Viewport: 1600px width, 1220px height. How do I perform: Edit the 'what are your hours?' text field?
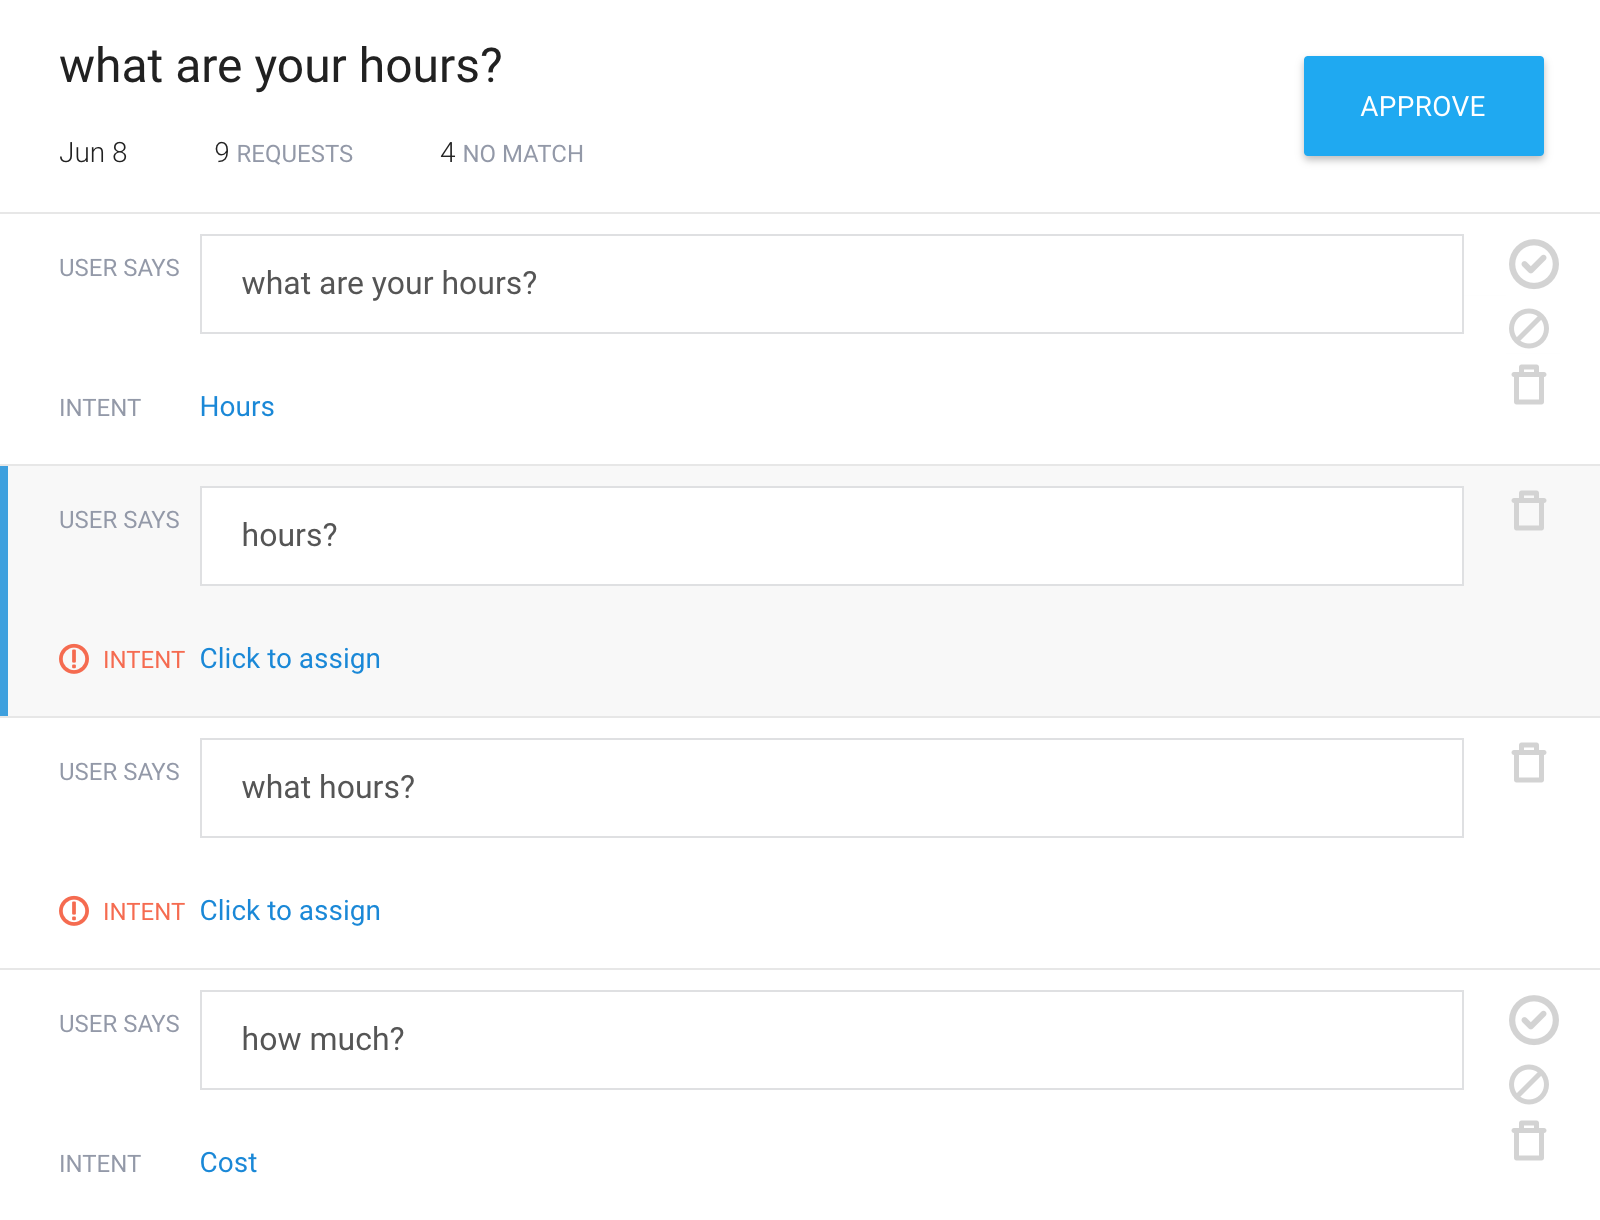(x=831, y=284)
